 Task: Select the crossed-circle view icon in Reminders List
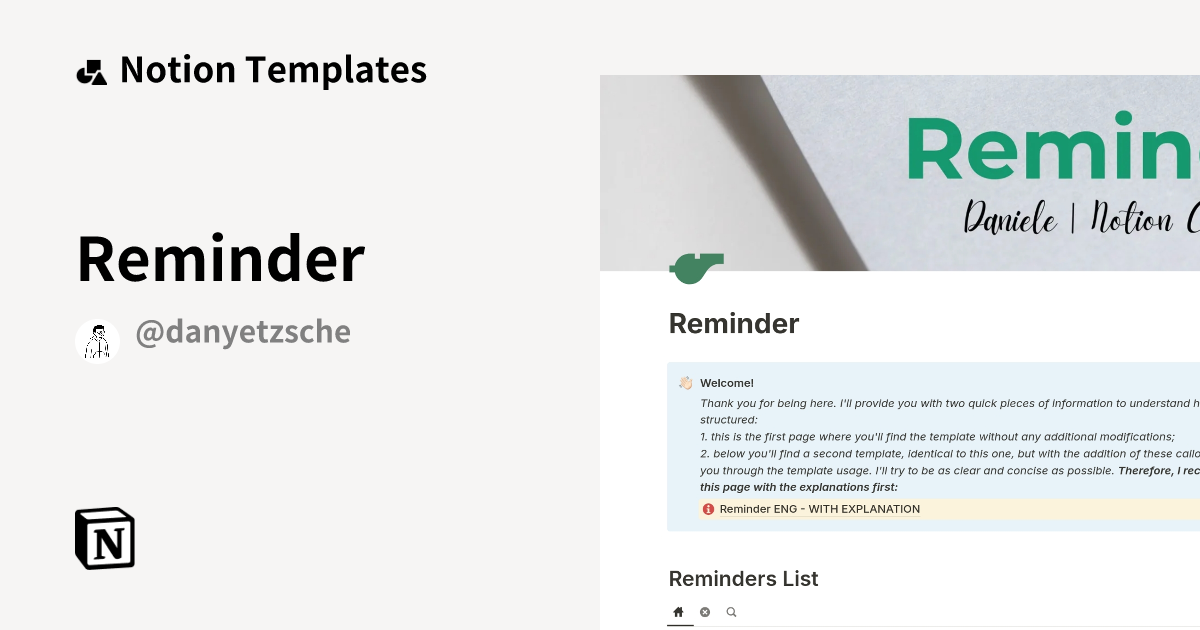coord(705,611)
